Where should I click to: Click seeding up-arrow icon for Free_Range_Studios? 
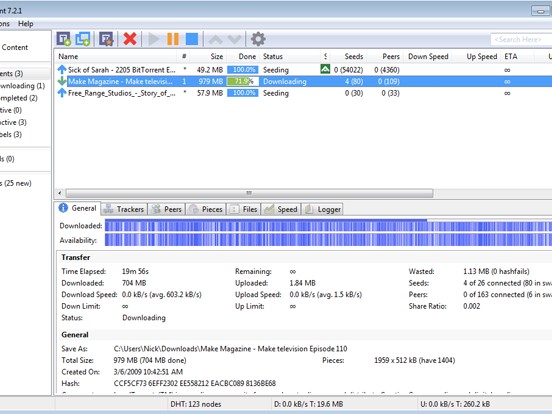tap(62, 93)
